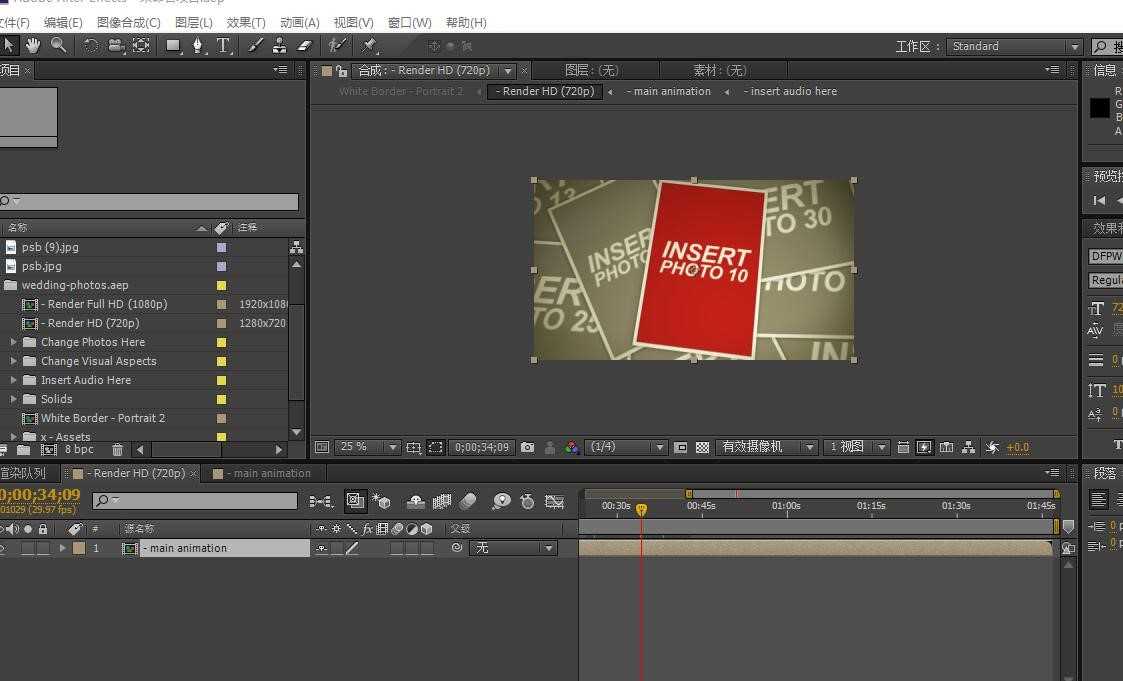Image resolution: width=1123 pixels, height=681 pixels.
Task: Toggle transparency grid in the viewer
Action: (x=703, y=448)
